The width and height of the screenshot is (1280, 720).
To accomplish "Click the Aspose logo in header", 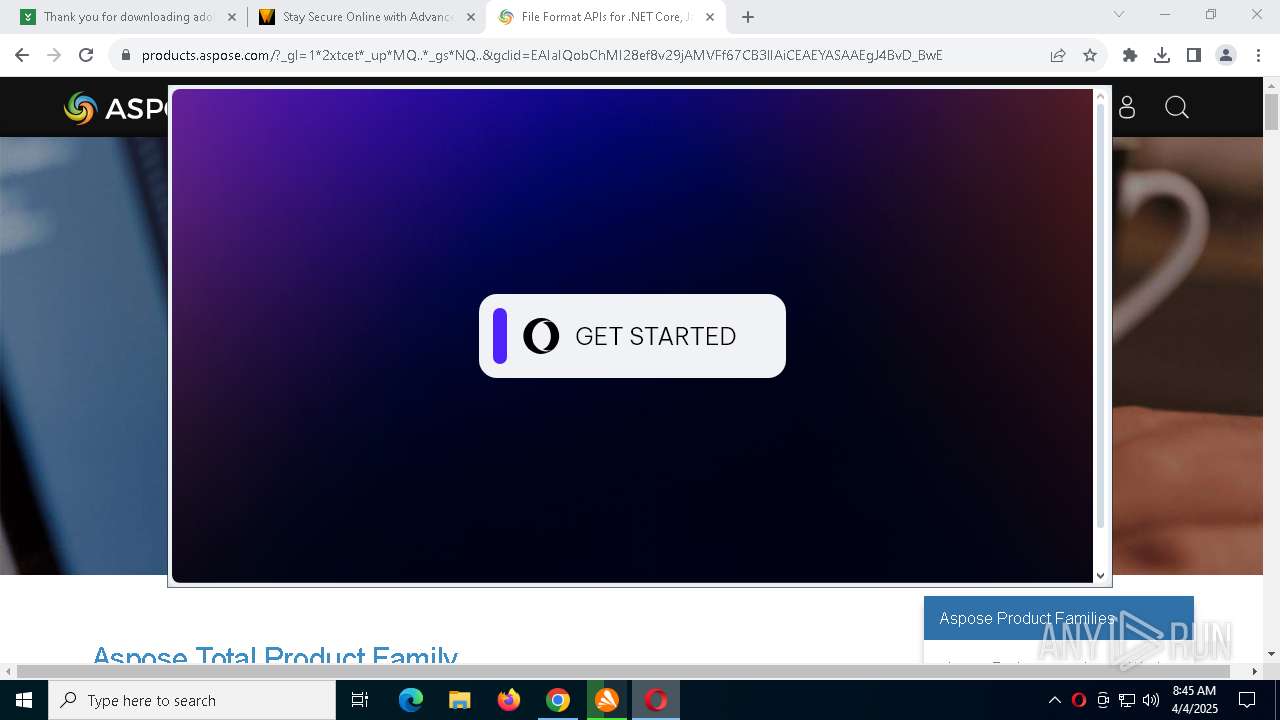I will pyautogui.click(x=117, y=108).
